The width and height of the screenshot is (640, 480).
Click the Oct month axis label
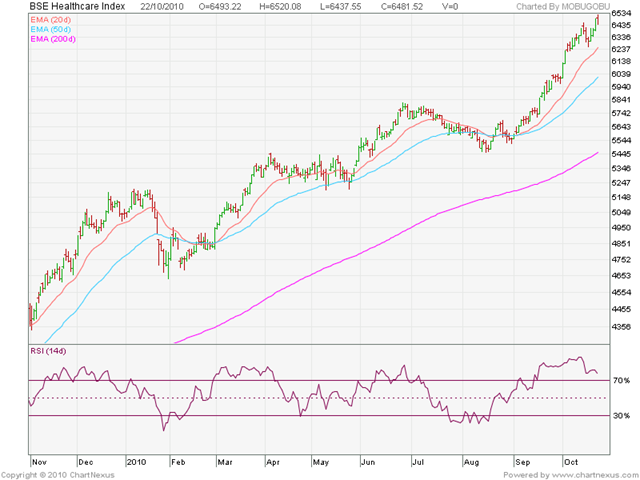(x=571, y=462)
